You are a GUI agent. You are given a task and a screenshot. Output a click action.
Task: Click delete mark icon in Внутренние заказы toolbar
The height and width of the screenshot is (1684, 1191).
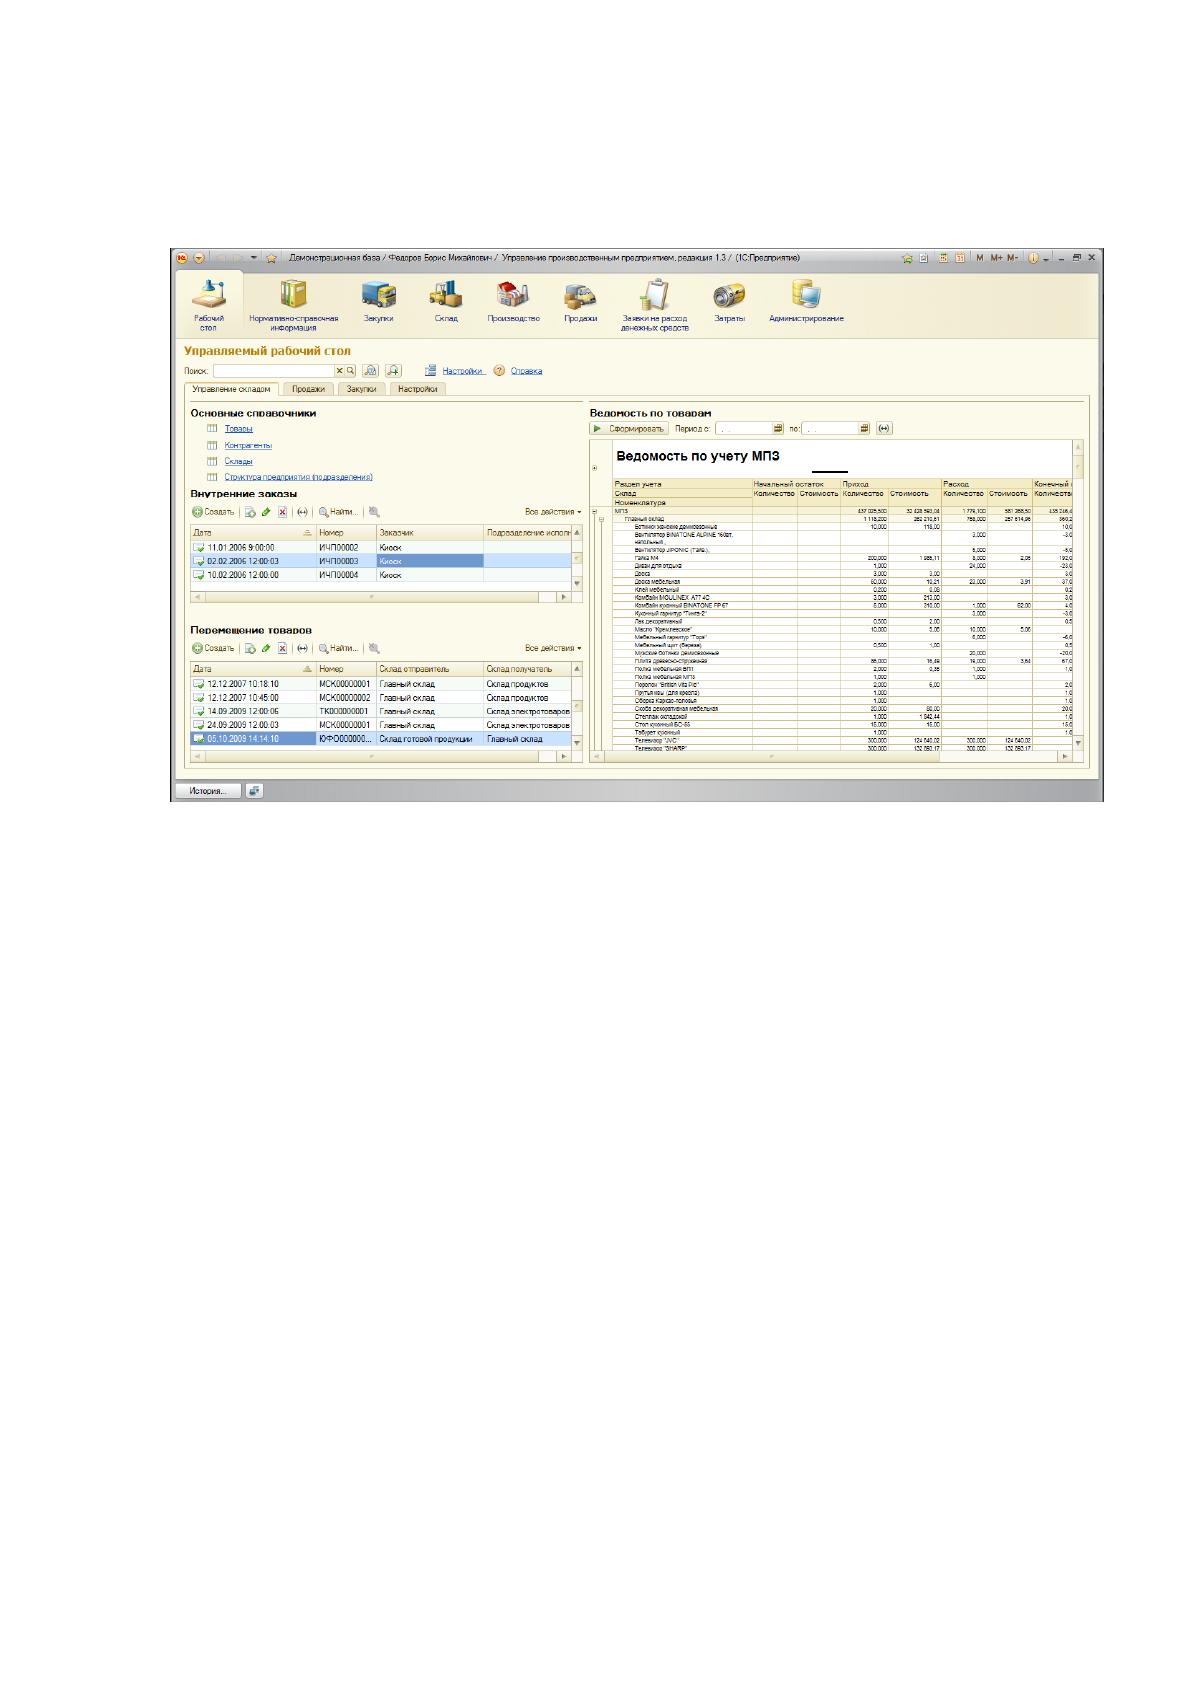[x=283, y=511]
